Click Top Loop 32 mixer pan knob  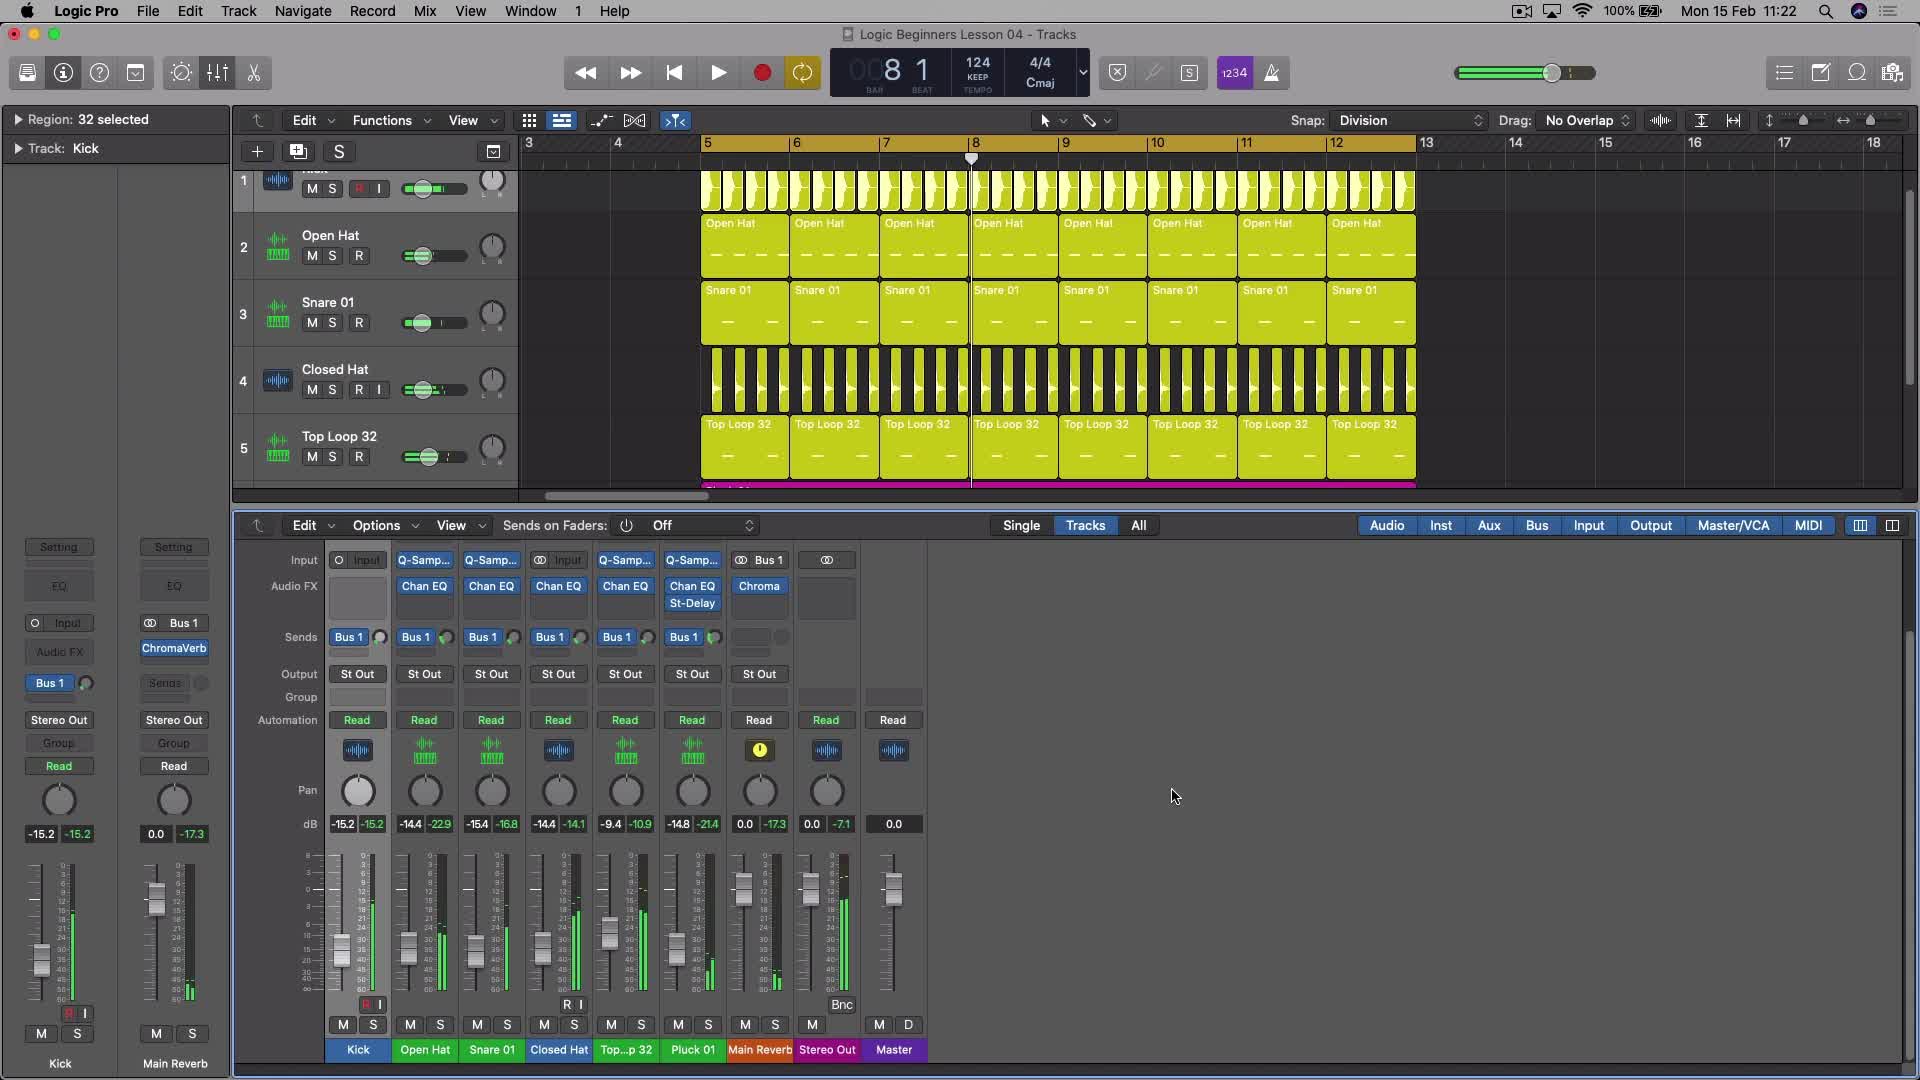point(626,791)
